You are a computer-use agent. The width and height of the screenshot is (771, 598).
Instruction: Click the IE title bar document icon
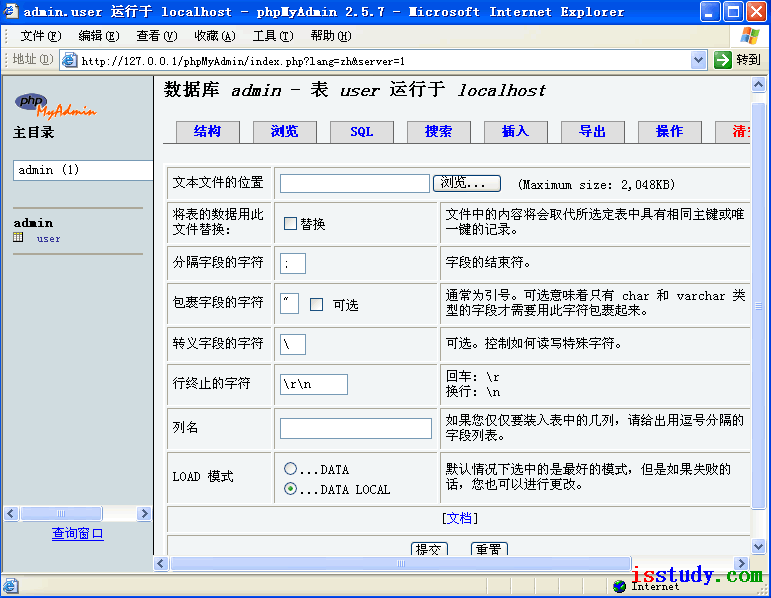[11, 11]
